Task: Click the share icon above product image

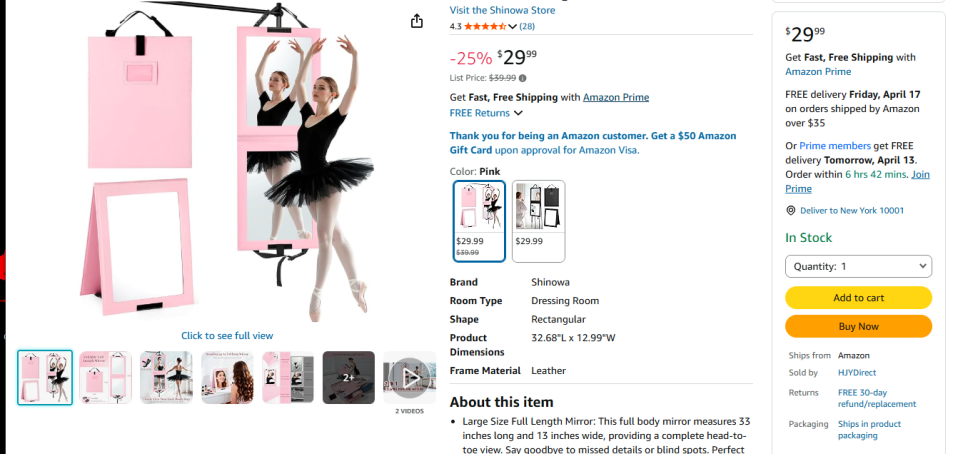Action: pos(417,21)
